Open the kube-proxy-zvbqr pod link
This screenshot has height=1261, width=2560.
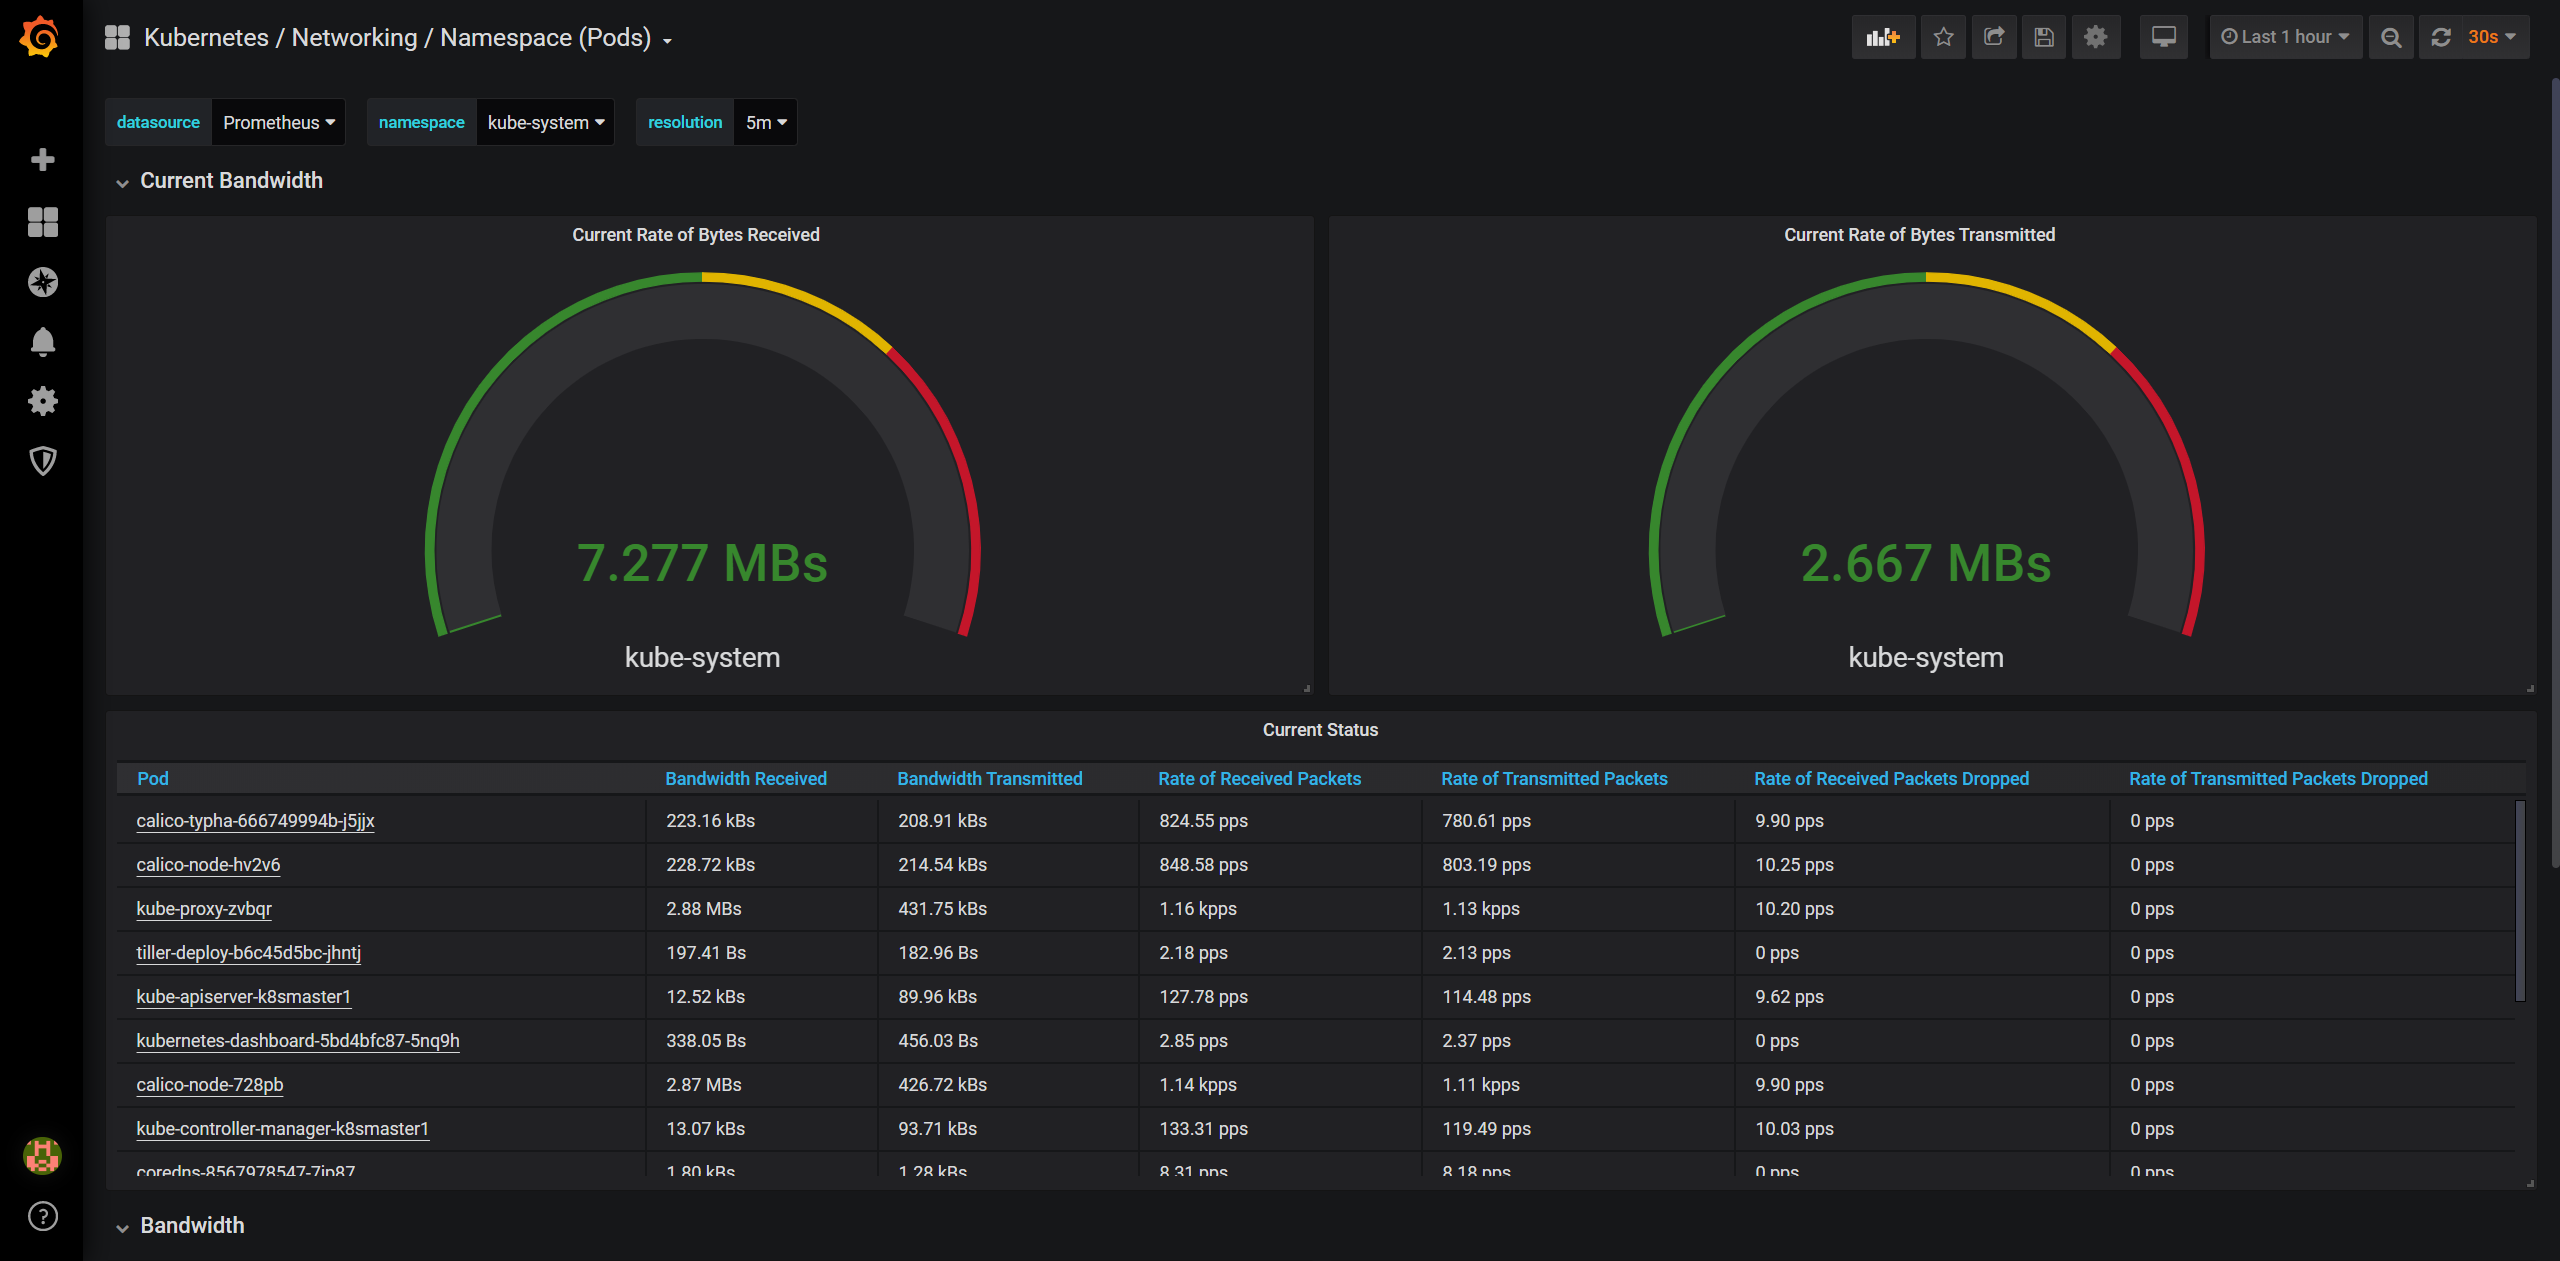pos(204,909)
